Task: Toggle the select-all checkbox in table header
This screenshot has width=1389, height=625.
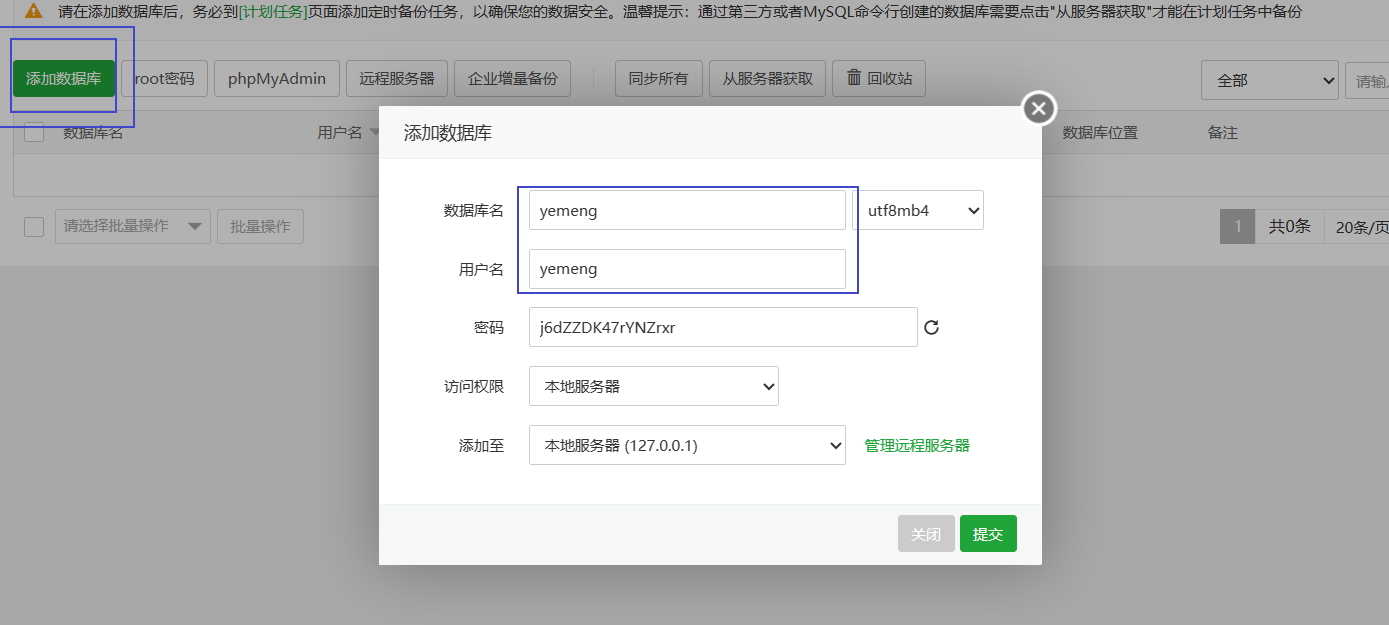Action: tap(34, 132)
